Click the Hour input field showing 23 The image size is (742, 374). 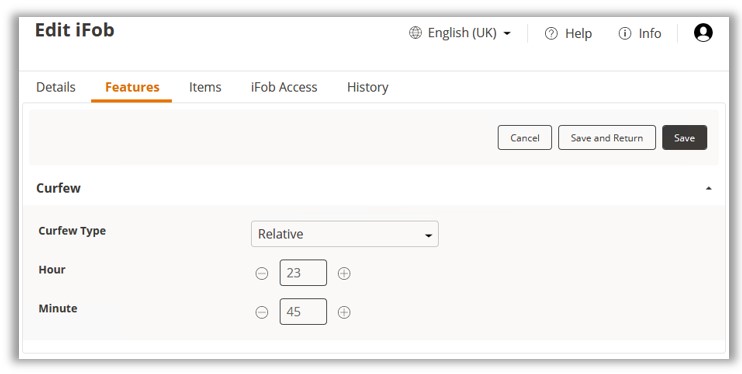click(303, 273)
